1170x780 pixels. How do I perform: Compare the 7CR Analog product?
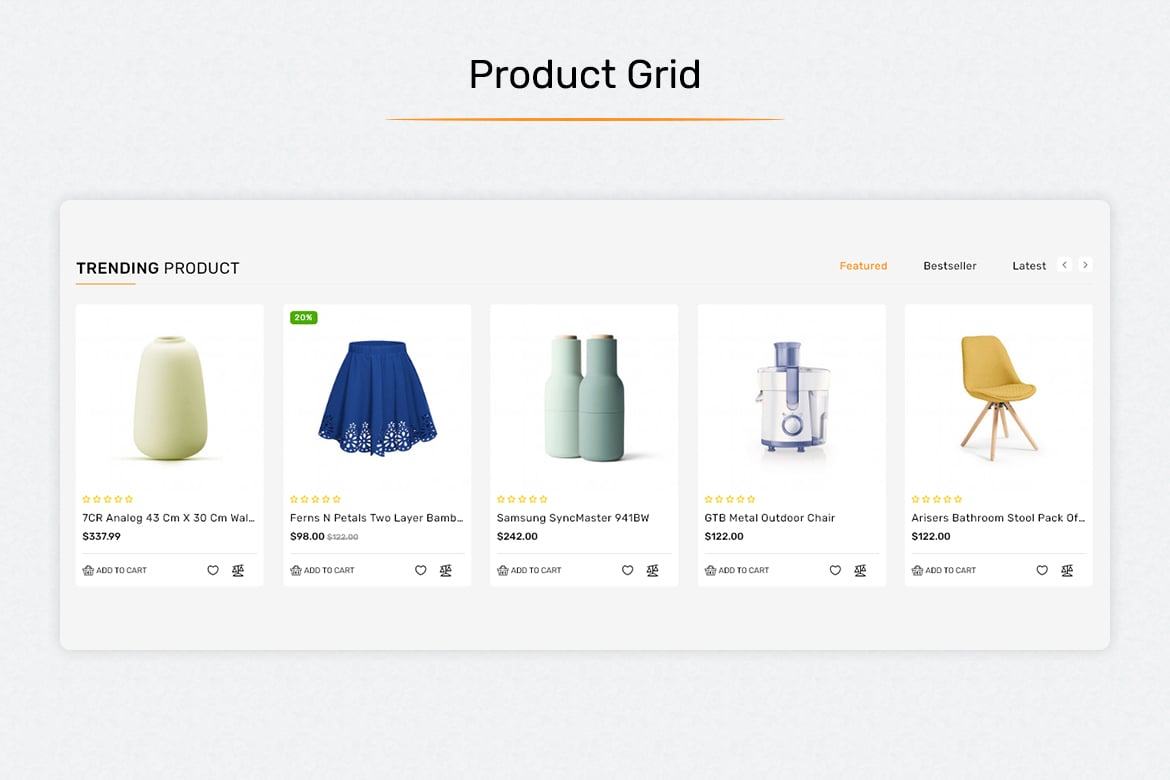pos(238,570)
